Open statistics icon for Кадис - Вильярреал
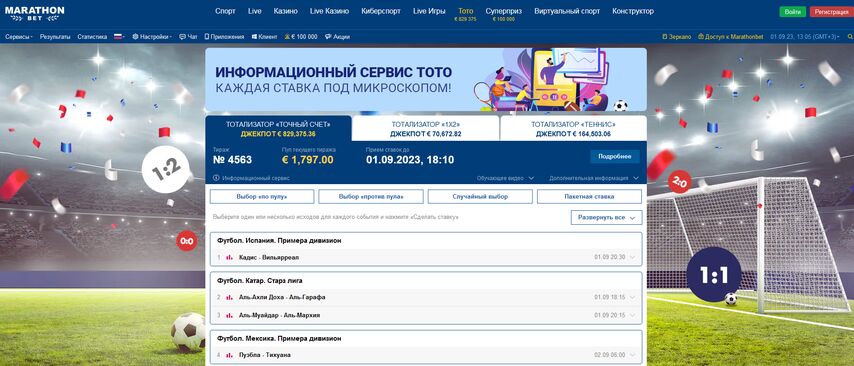Viewport: 854px width, 366px height. (229, 257)
